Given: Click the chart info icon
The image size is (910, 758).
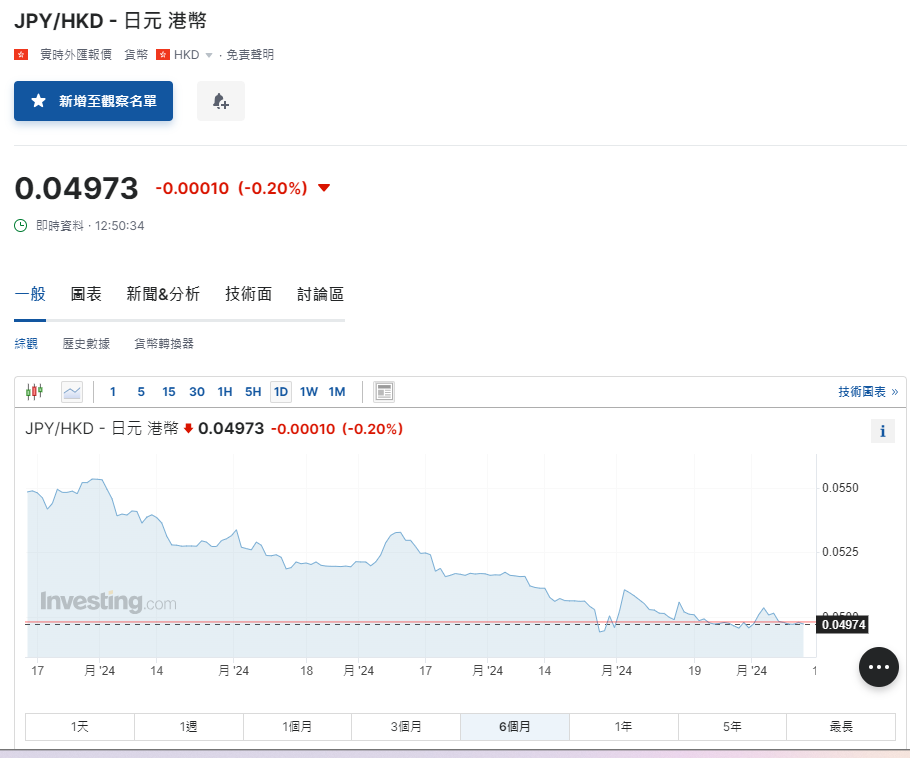Looking at the screenshot, I should click(x=881, y=431).
